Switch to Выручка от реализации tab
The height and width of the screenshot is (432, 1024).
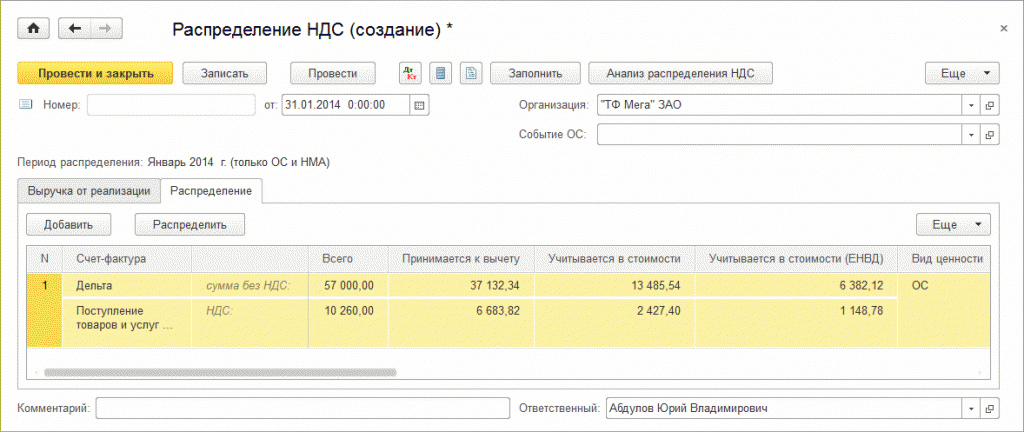(x=89, y=190)
